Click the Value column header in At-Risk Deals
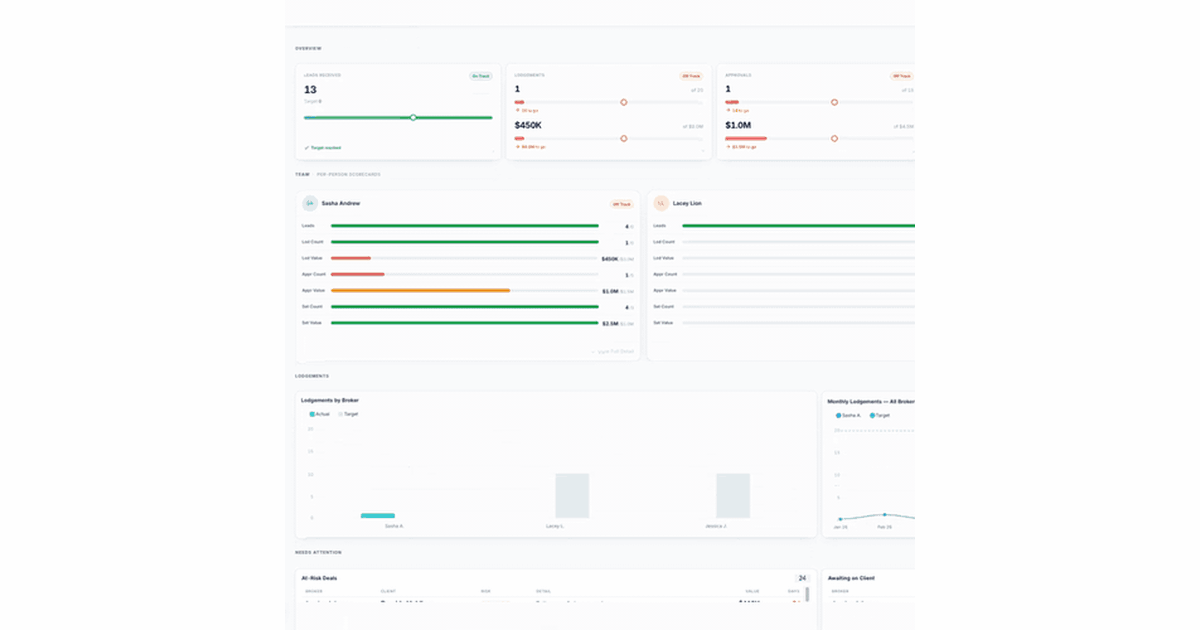Image resolution: width=1200 pixels, height=630 pixels. 753,591
